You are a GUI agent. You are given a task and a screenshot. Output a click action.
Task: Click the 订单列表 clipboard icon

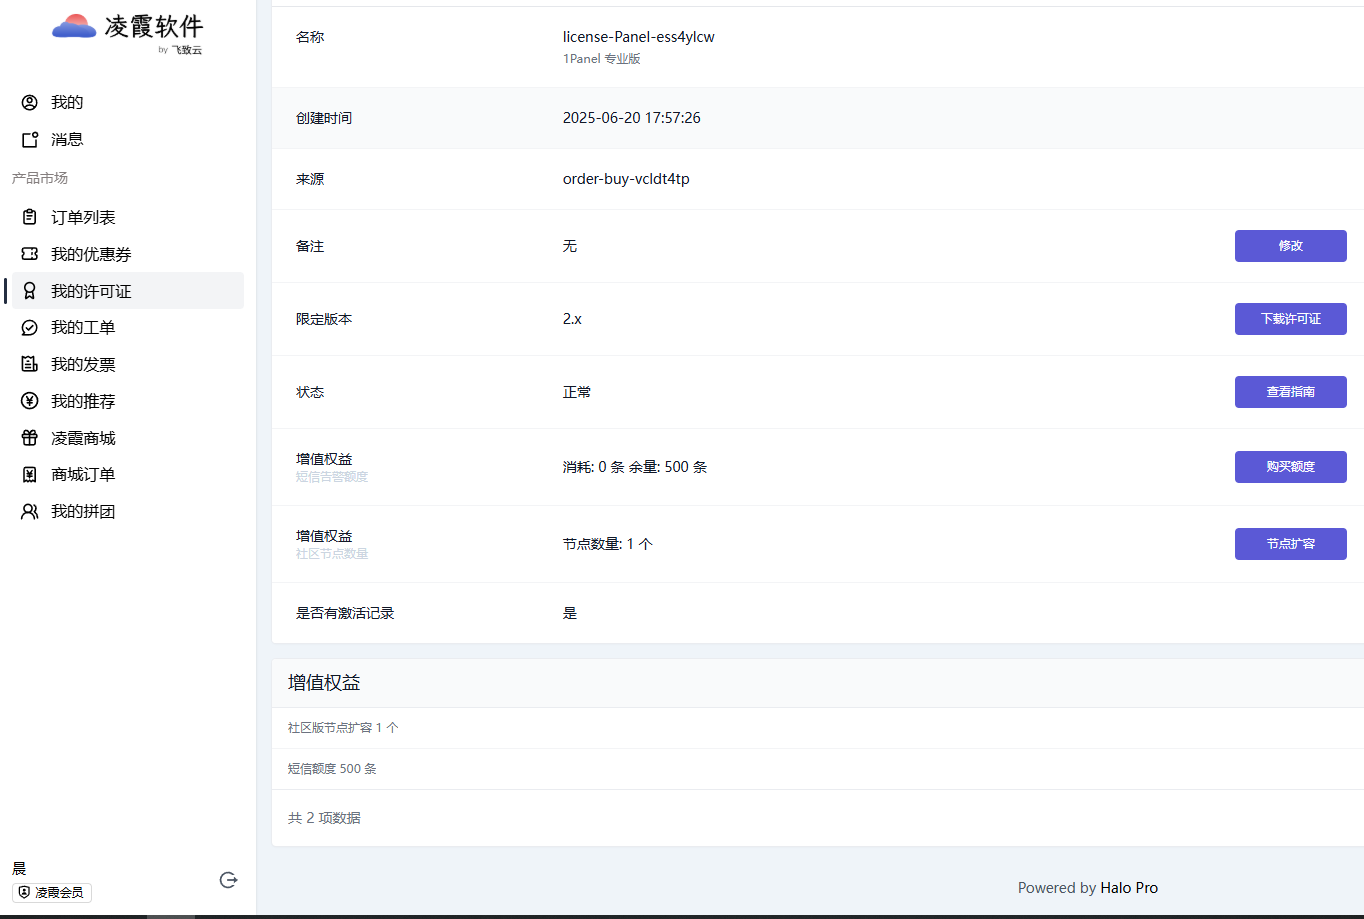coord(30,218)
